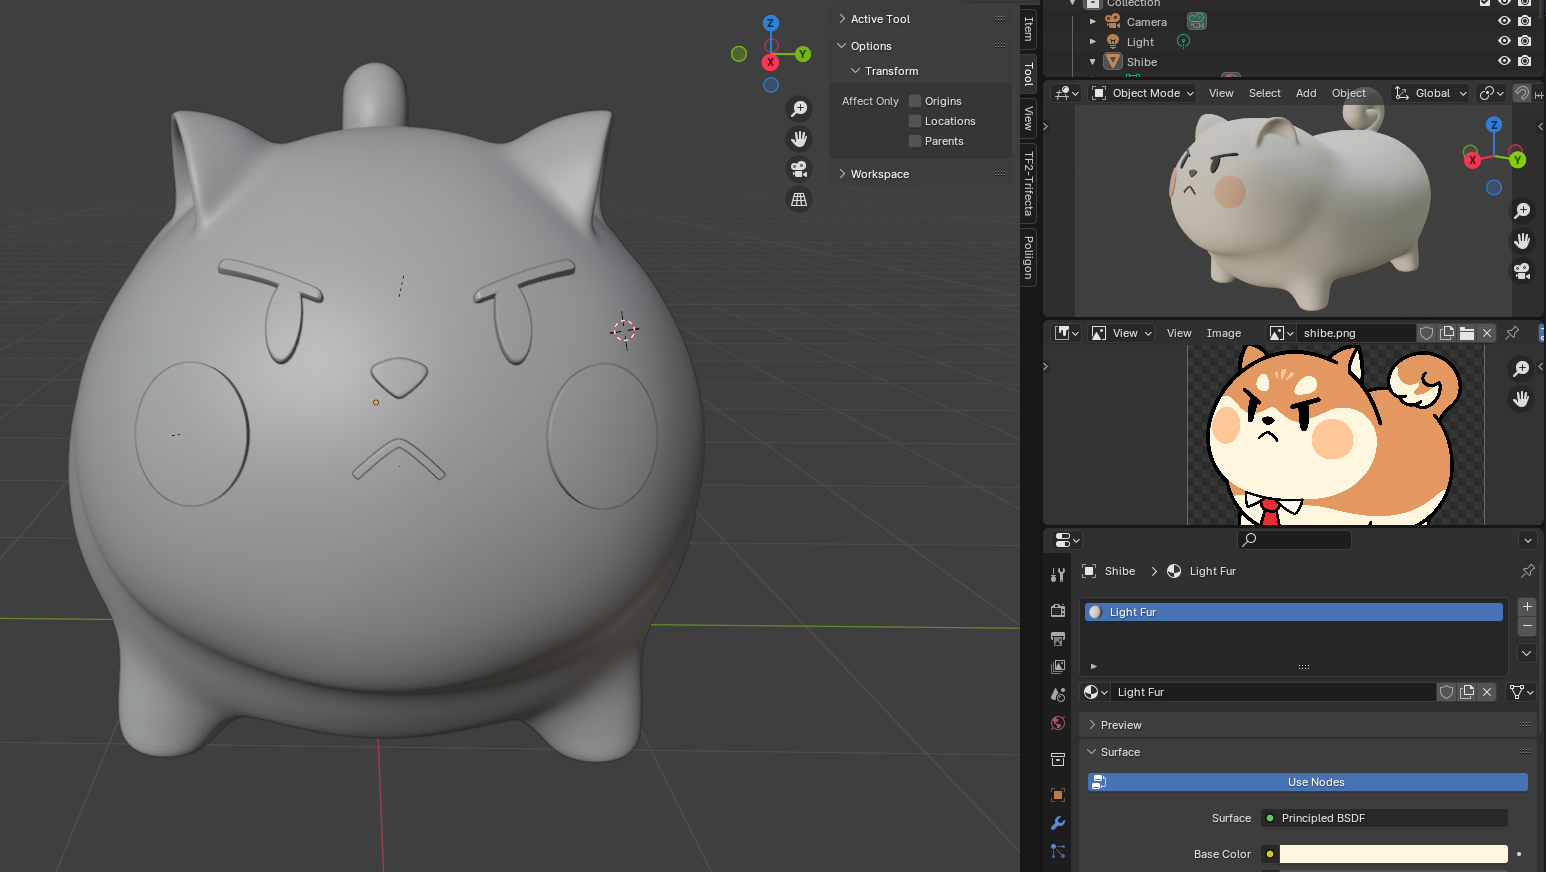Toggle fake user shield for Light Fur material
The image size is (1546, 872).
1446,692
